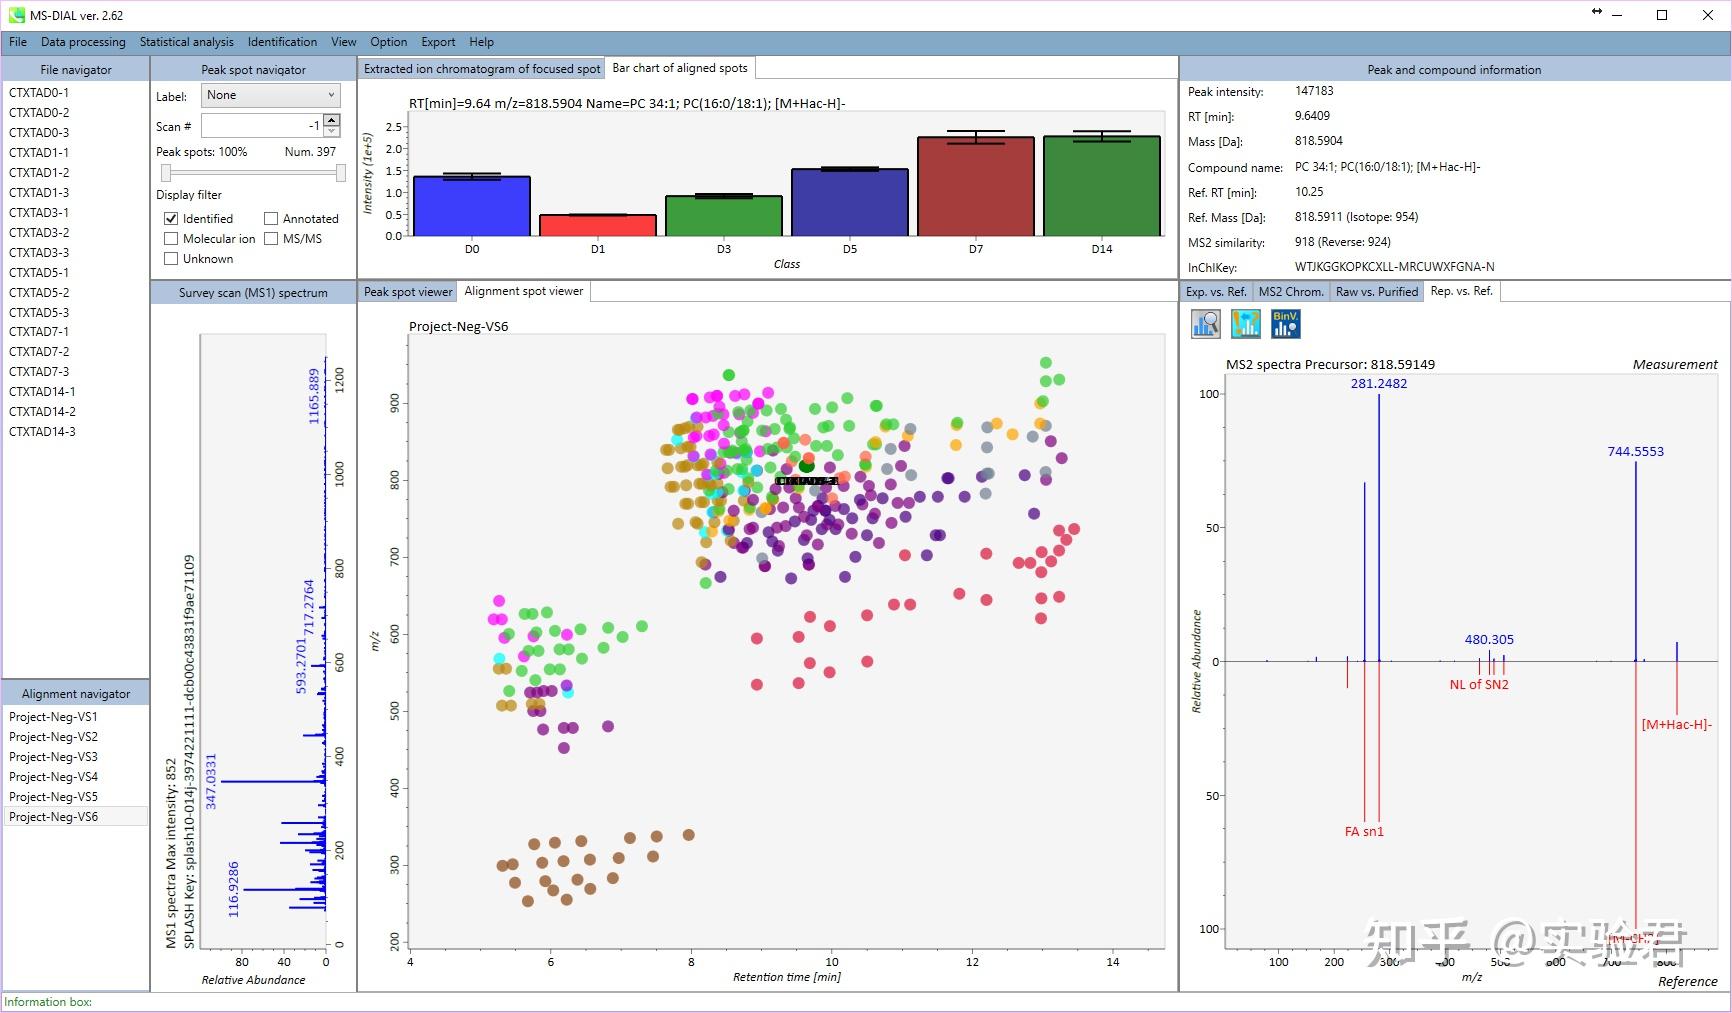Open the Export menu
1732x1013 pixels.
click(x=438, y=42)
